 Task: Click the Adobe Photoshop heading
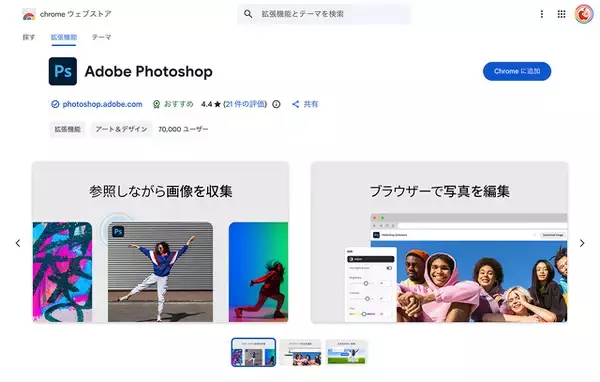(148, 72)
